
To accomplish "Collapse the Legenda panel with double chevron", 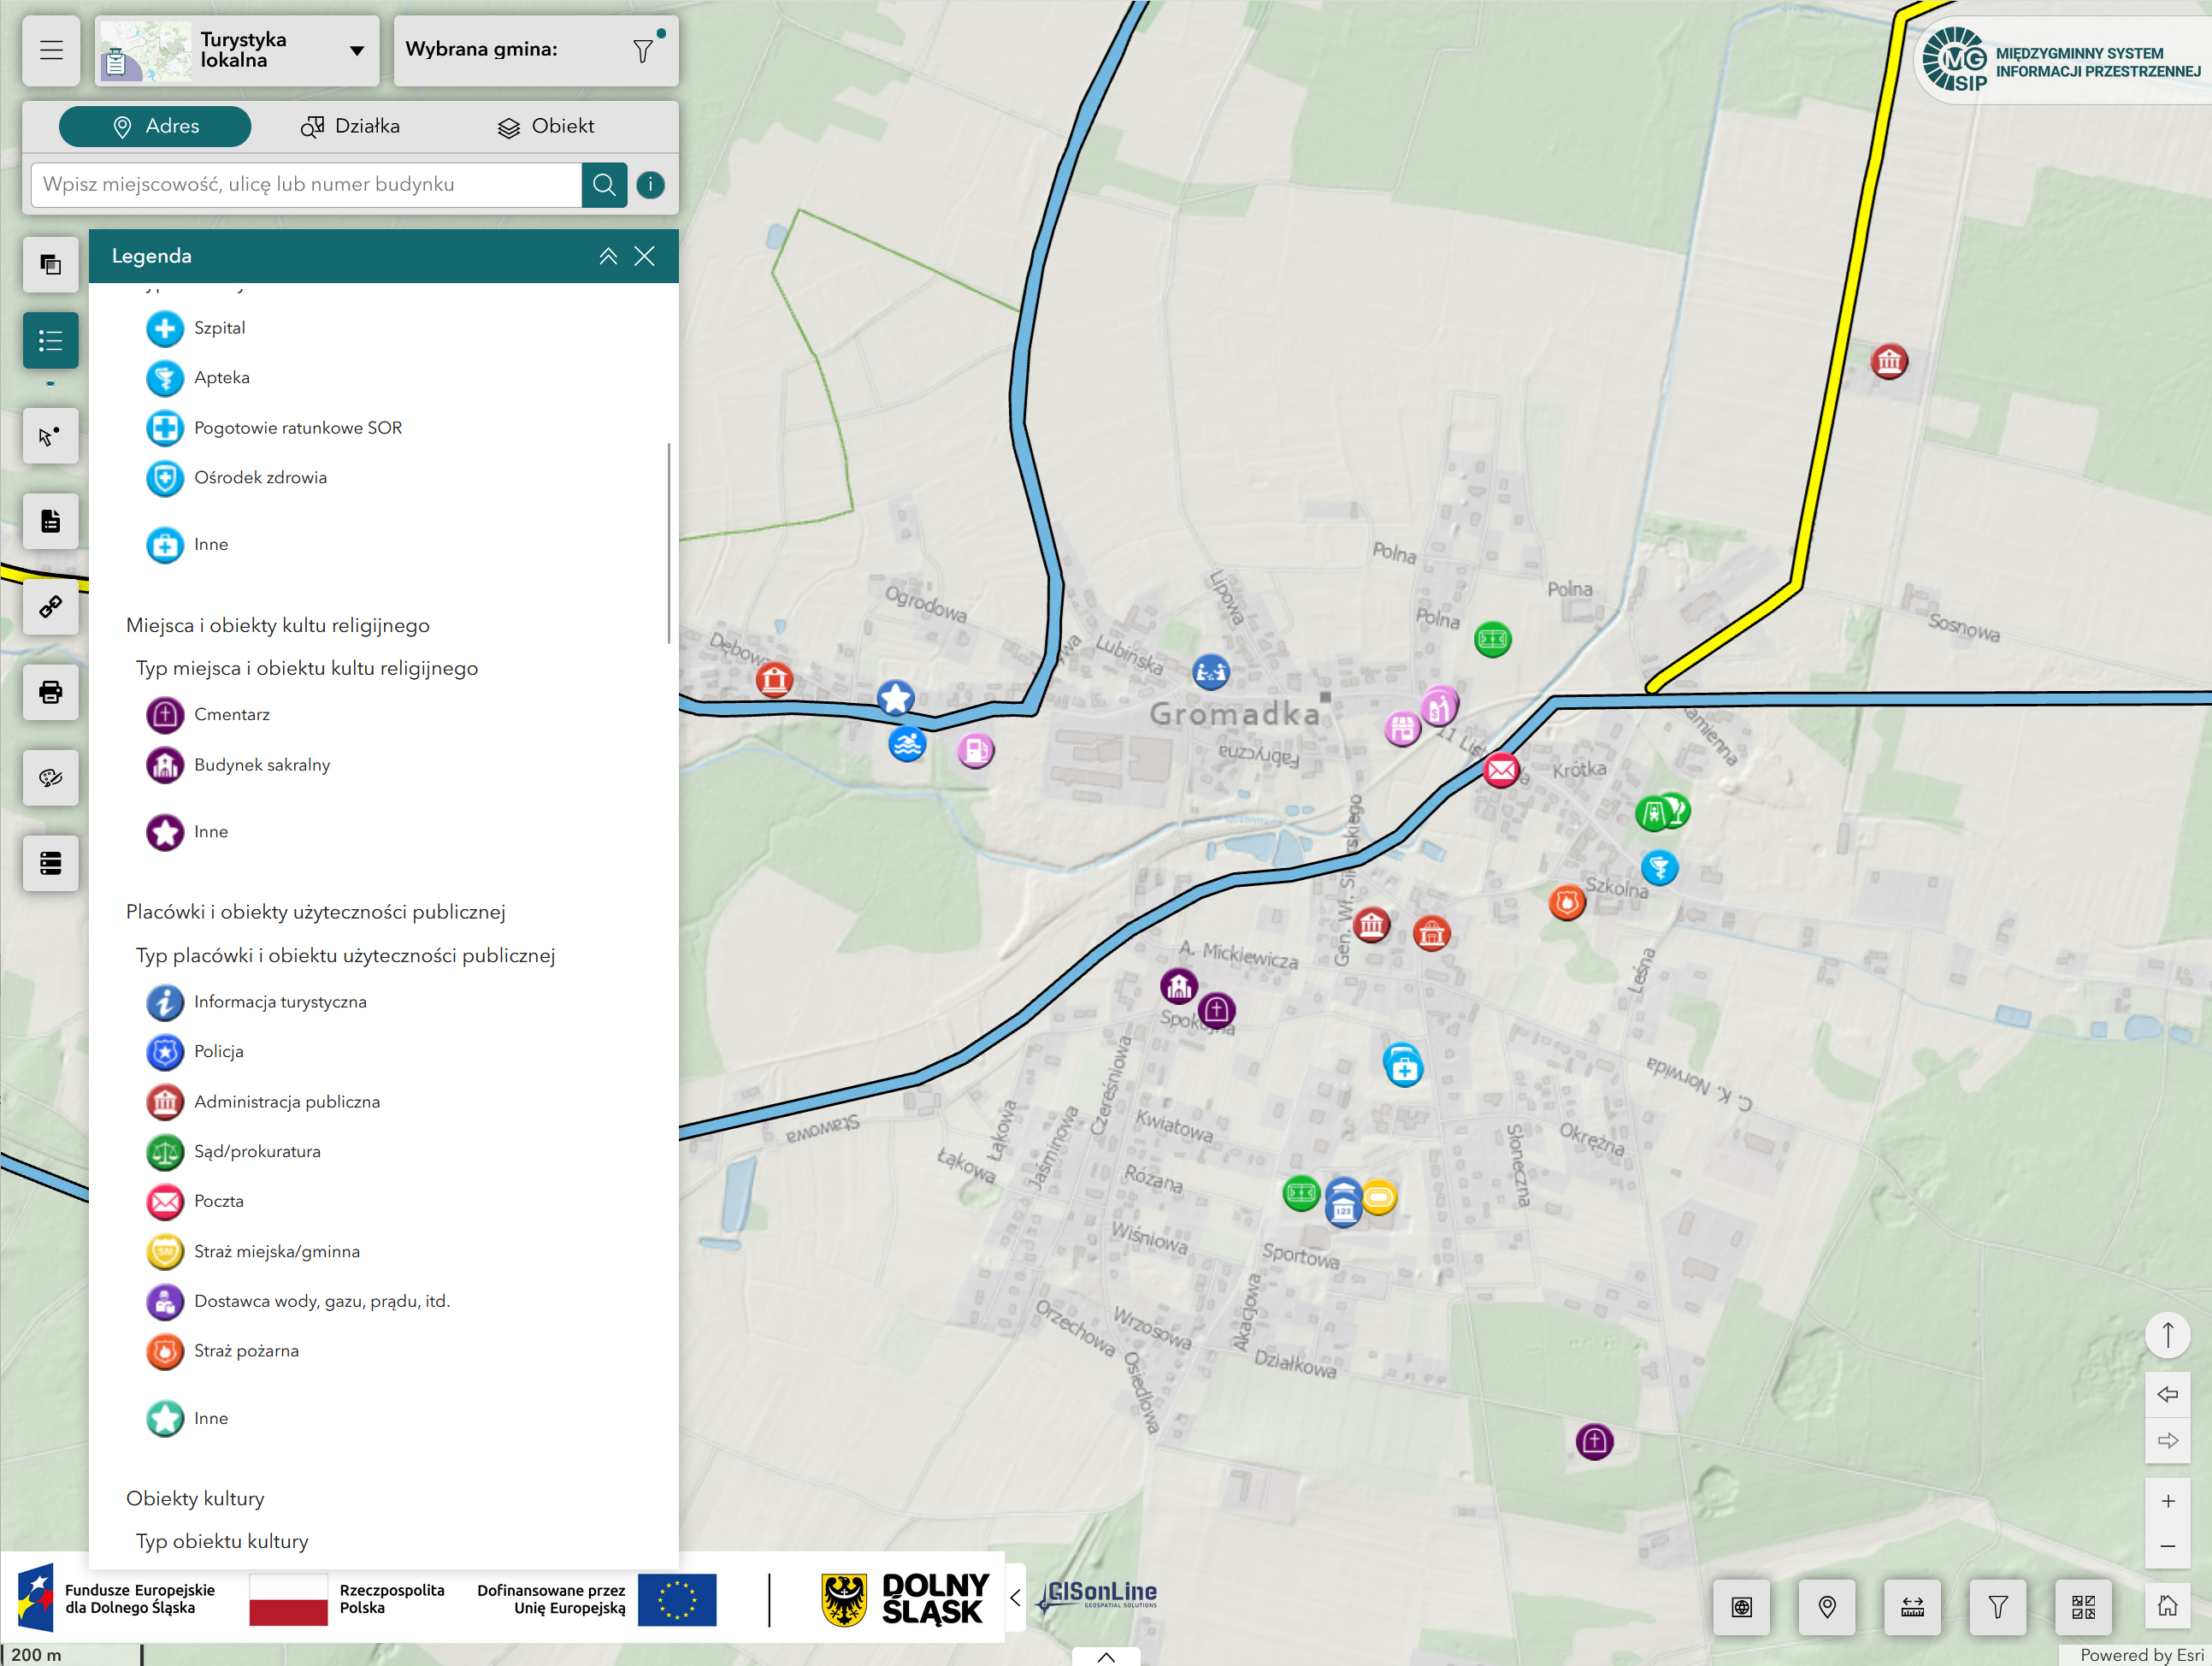I will point(608,256).
